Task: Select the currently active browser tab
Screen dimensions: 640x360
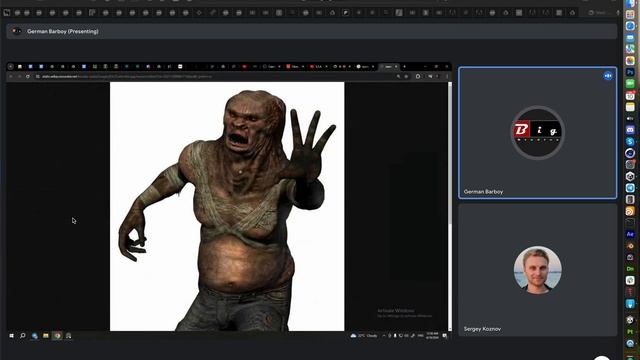Action: [x=389, y=67]
